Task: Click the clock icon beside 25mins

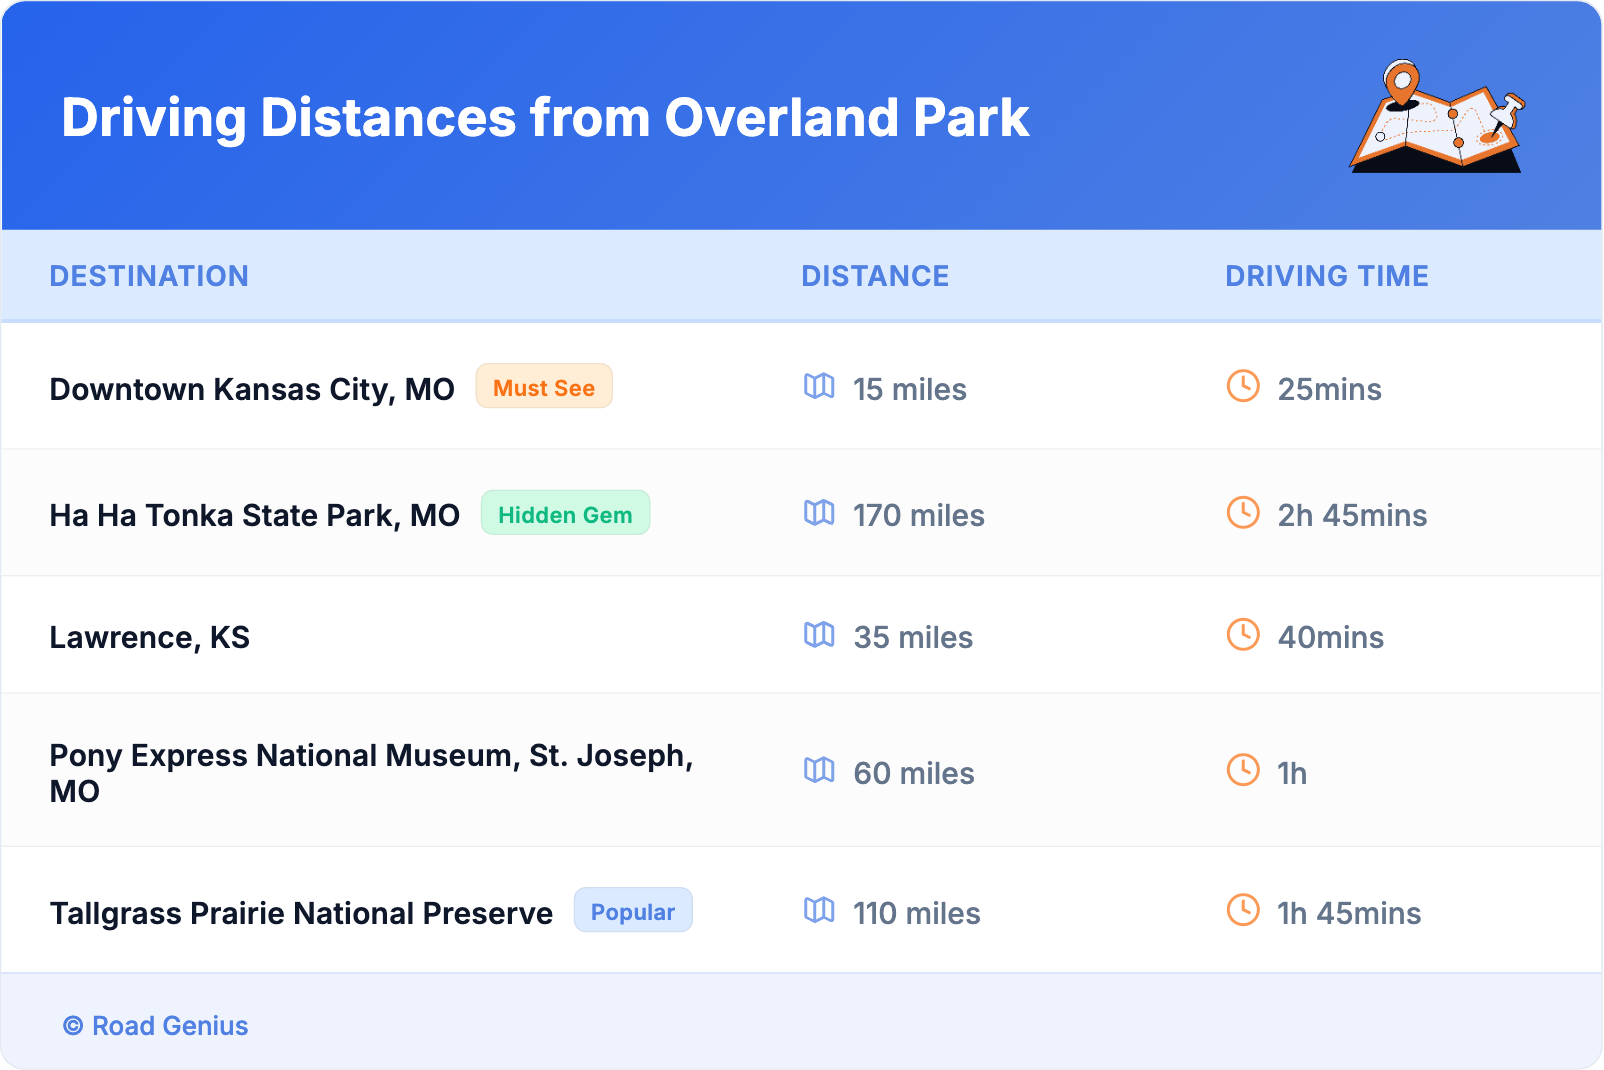Action: [1243, 386]
